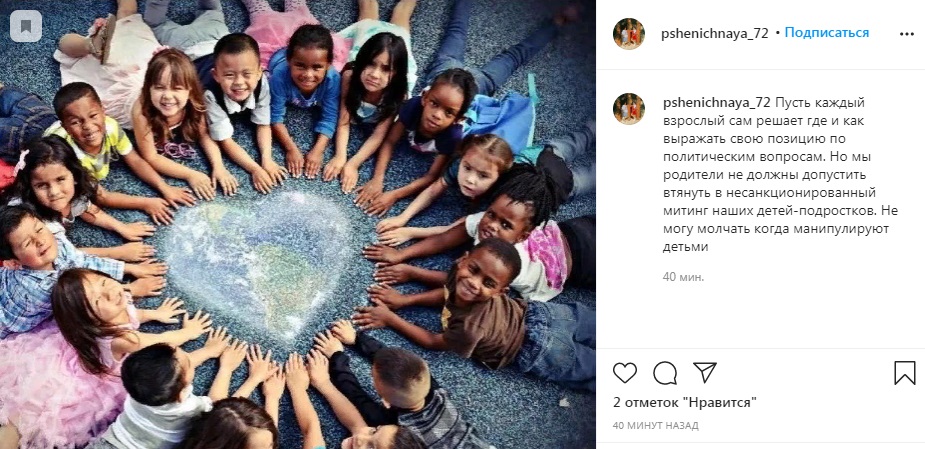The height and width of the screenshot is (449, 925).
Task: Open the three-dot more options menu
Action: pyautogui.click(x=907, y=34)
